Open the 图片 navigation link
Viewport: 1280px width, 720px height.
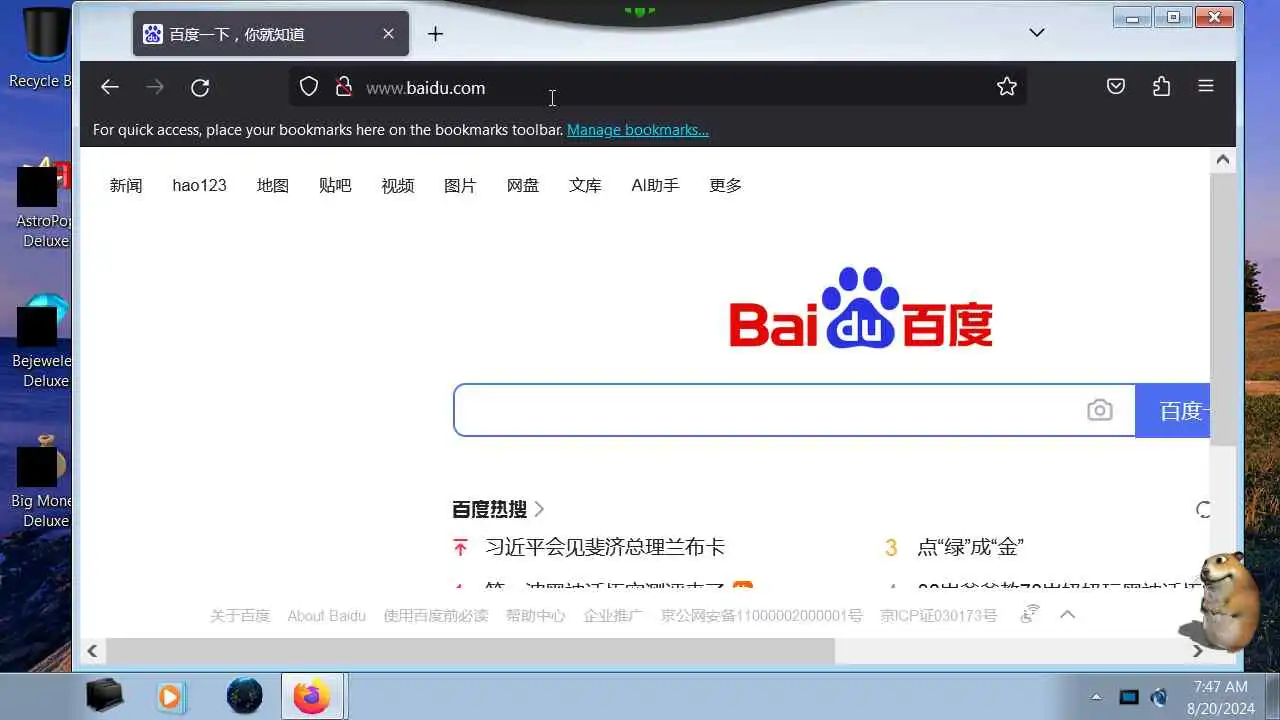[460, 185]
